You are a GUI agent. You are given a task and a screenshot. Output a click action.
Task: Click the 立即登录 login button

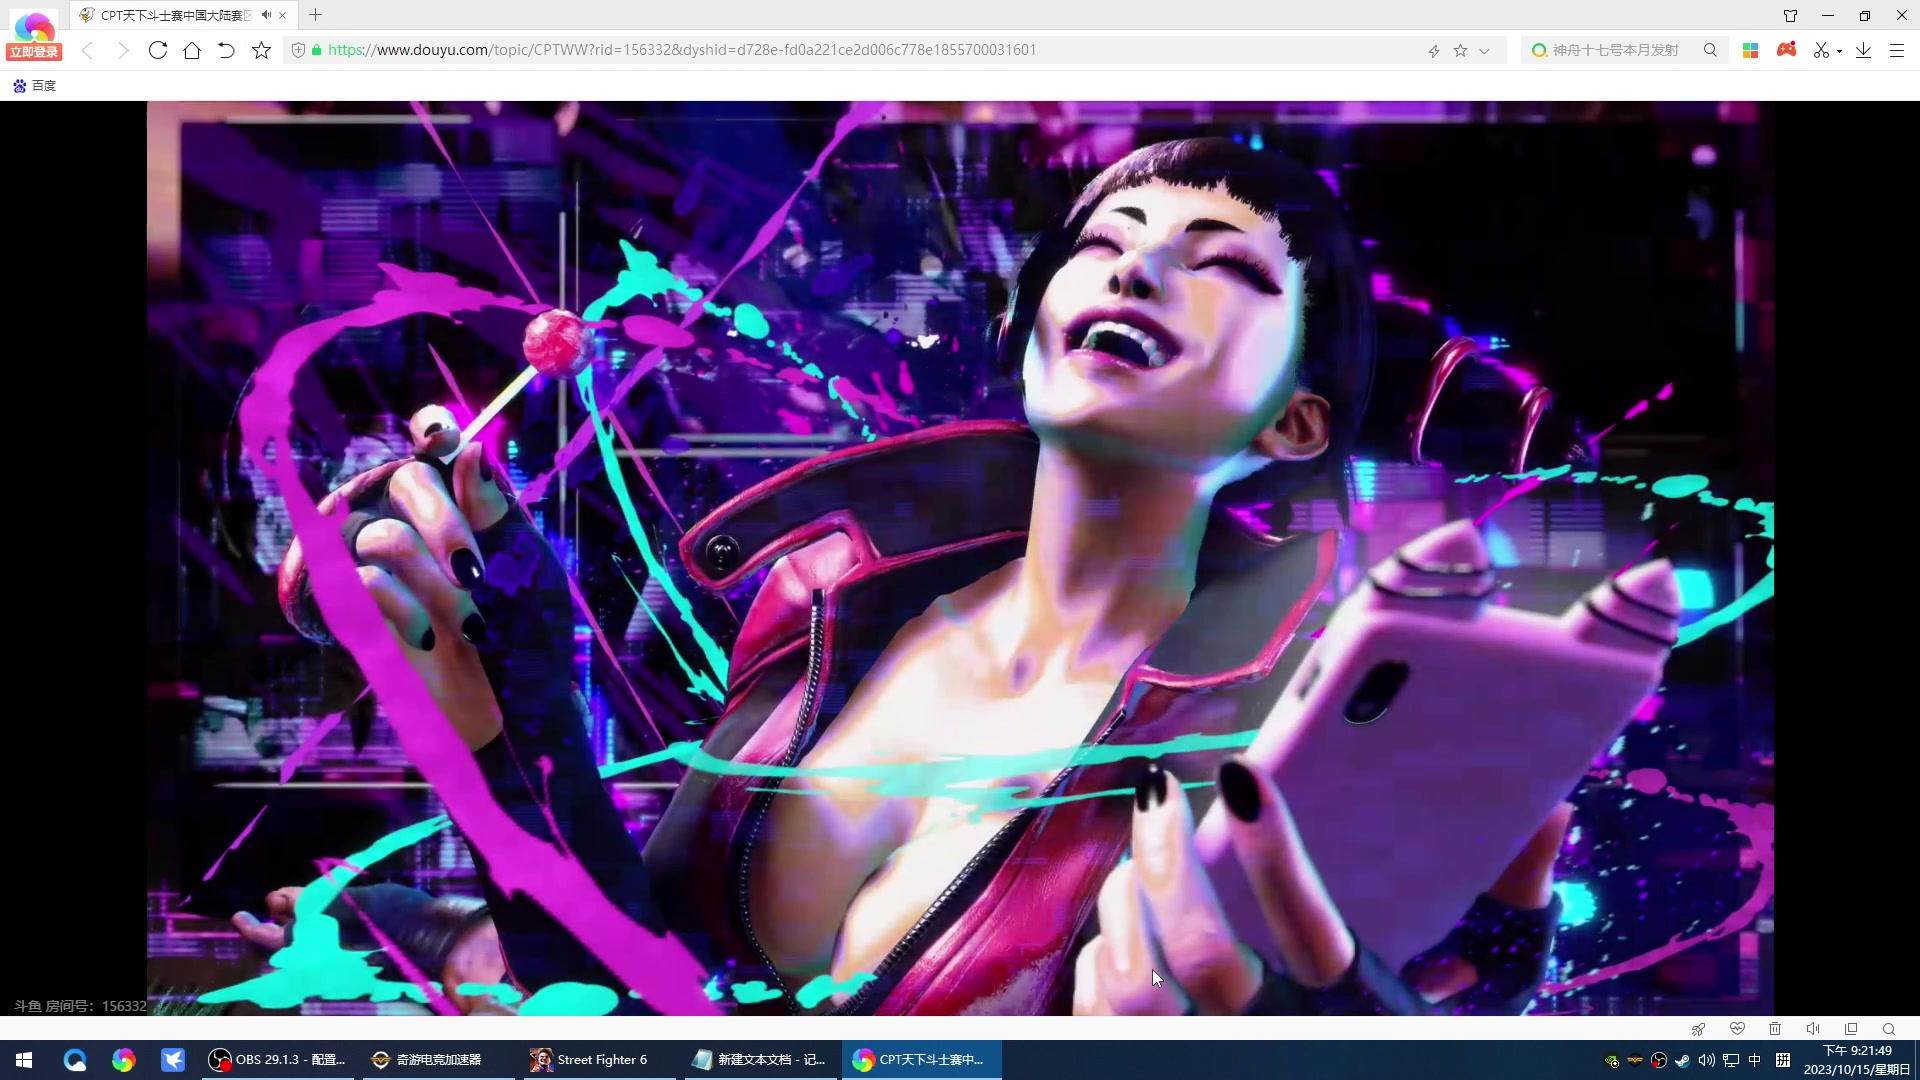pos(34,52)
